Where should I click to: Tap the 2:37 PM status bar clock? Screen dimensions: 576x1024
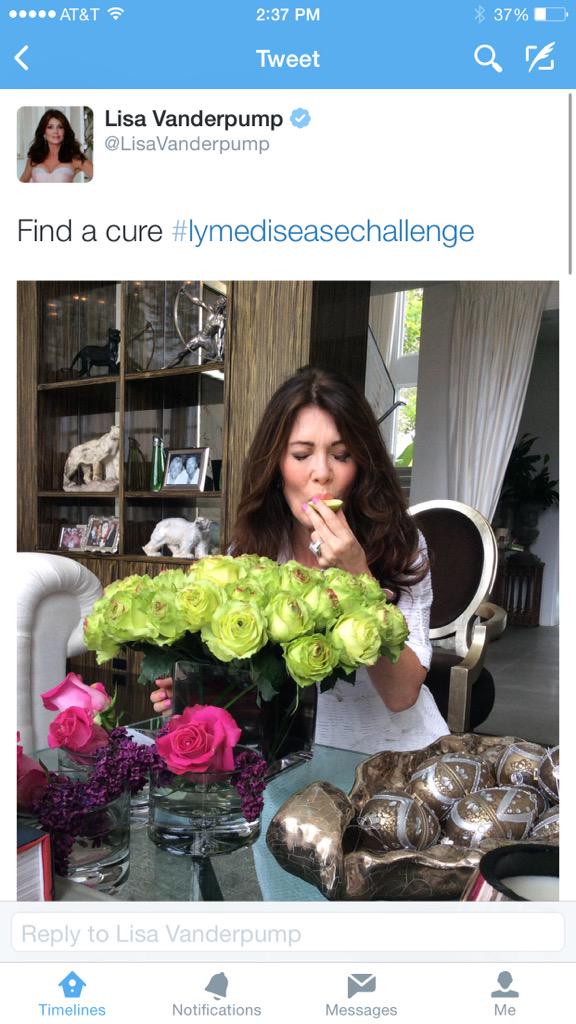point(288,14)
